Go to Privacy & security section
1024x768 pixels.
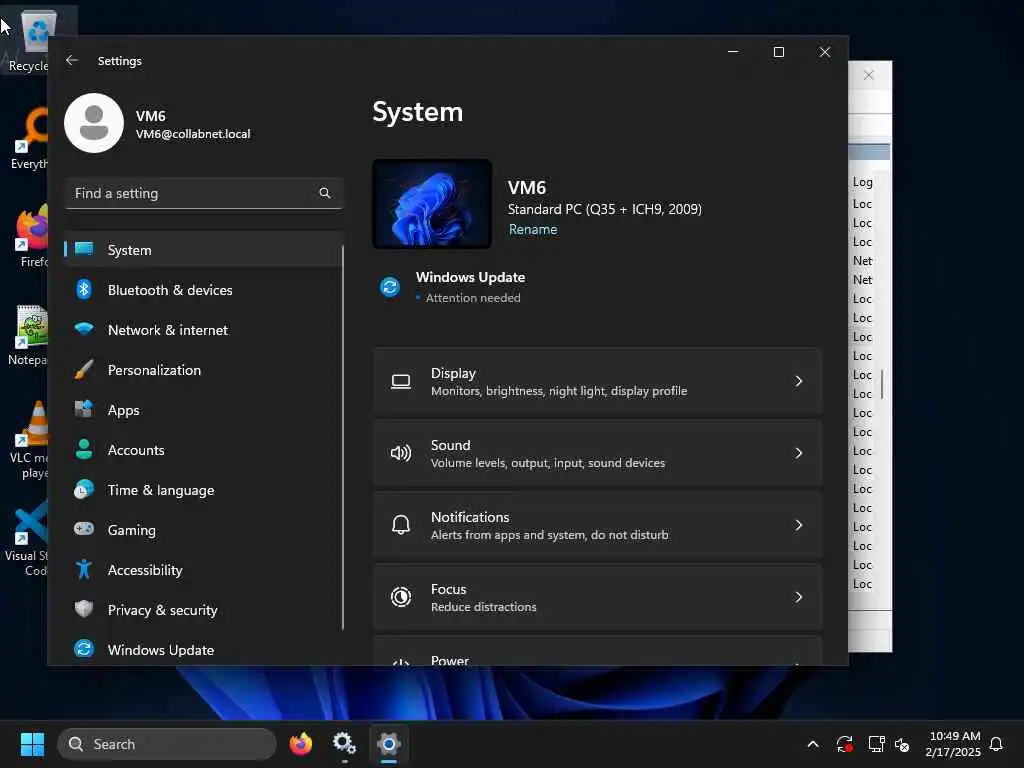(203, 609)
